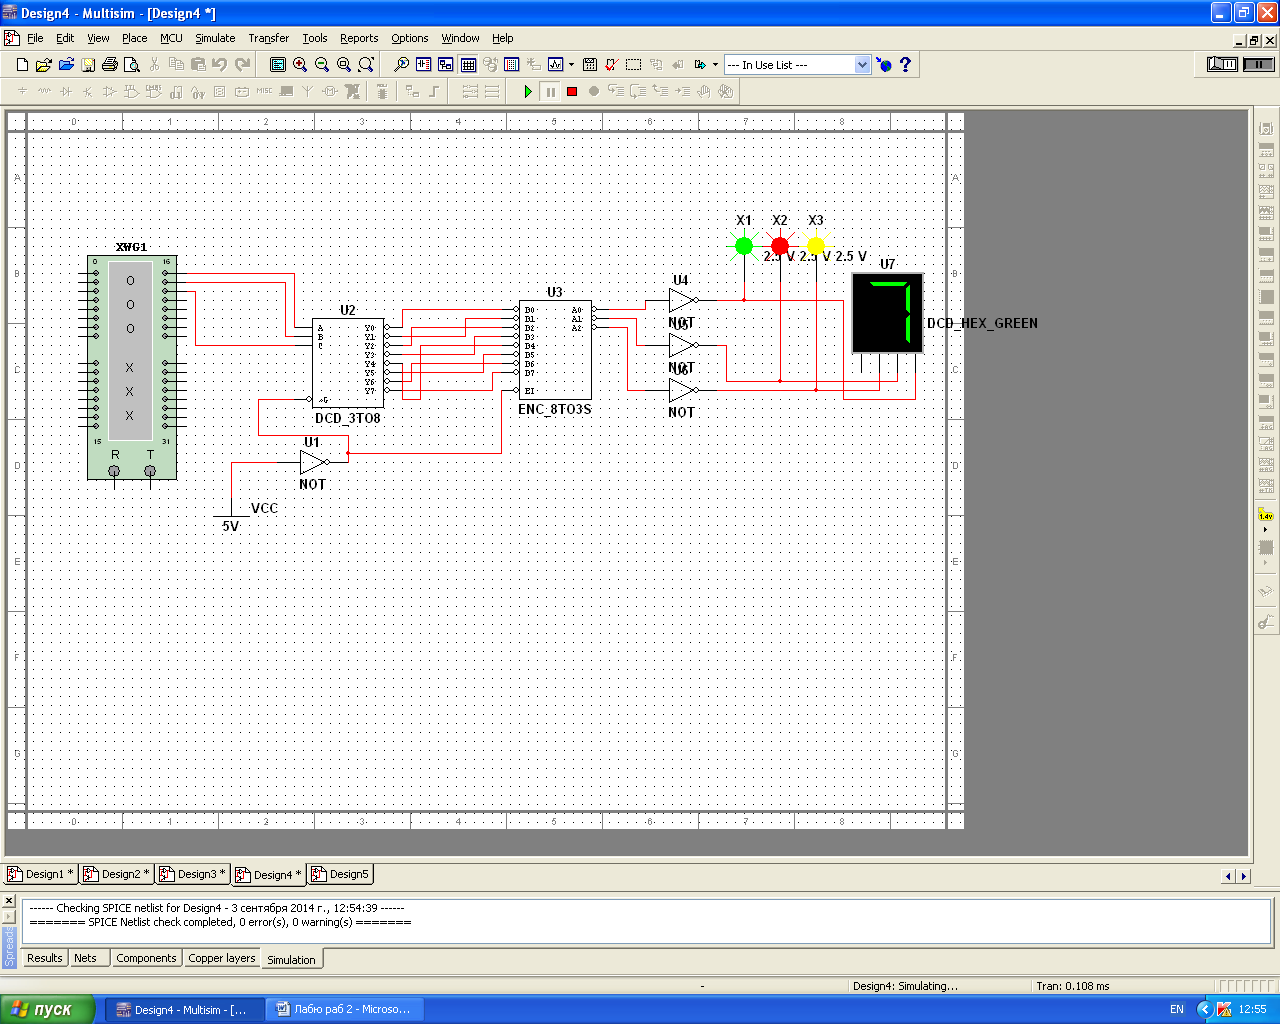This screenshot has width=1280, height=1024.
Task: Switch to Design5 tab
Action: 340,874
